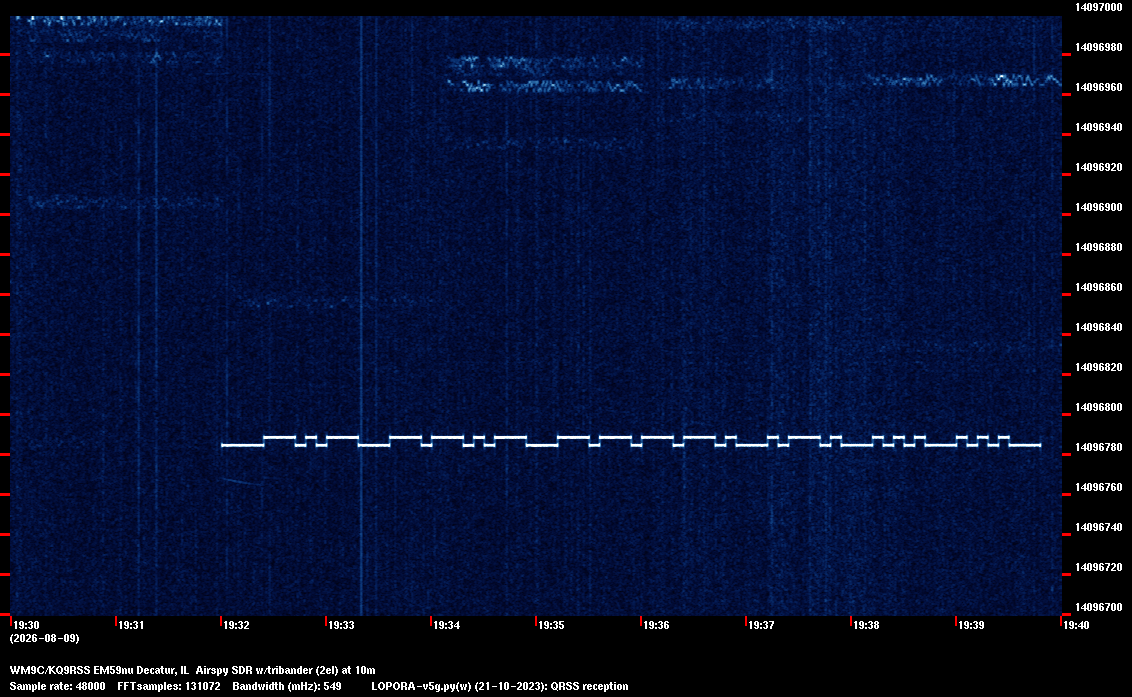Click the 19:36 time axis label

[656, 625]
